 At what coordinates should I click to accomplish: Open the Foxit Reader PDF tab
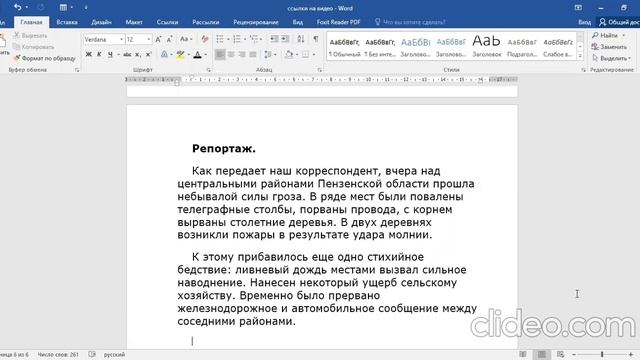click(338, 22)
